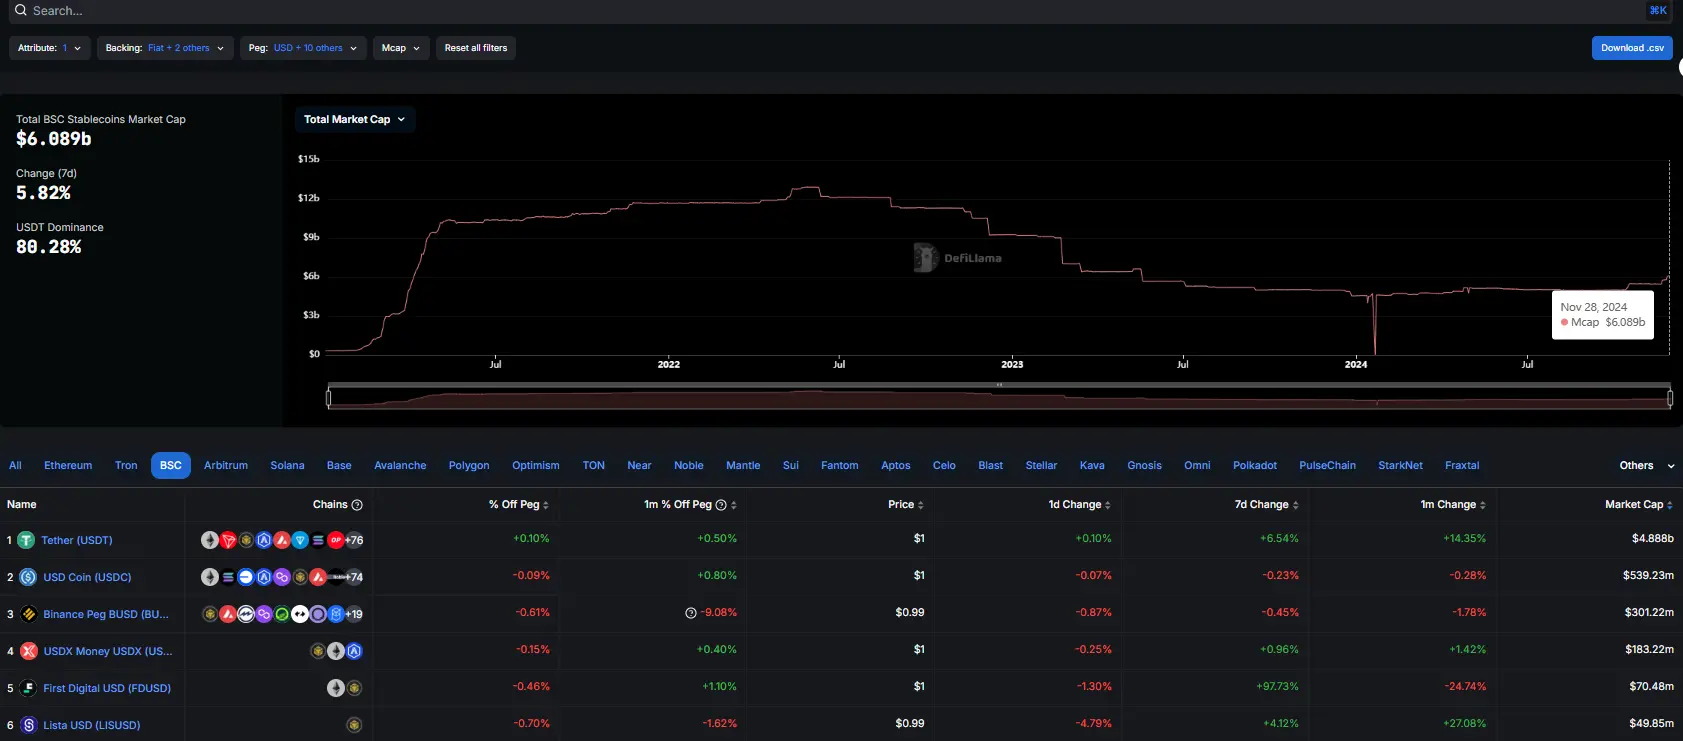Click the right handle of chart range slider
The width and height of the screenshot is (1683, 741).
1670,398
